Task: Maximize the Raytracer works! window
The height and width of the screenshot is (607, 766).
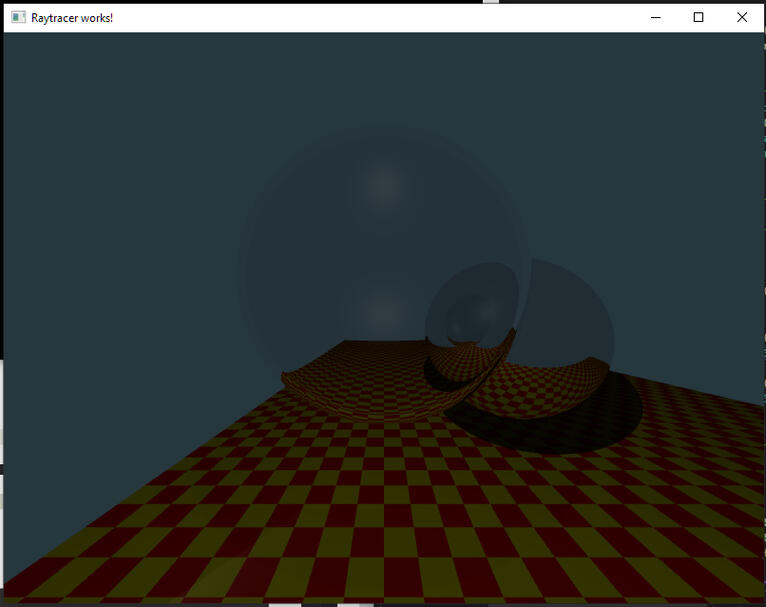Action: coord(699,18)
